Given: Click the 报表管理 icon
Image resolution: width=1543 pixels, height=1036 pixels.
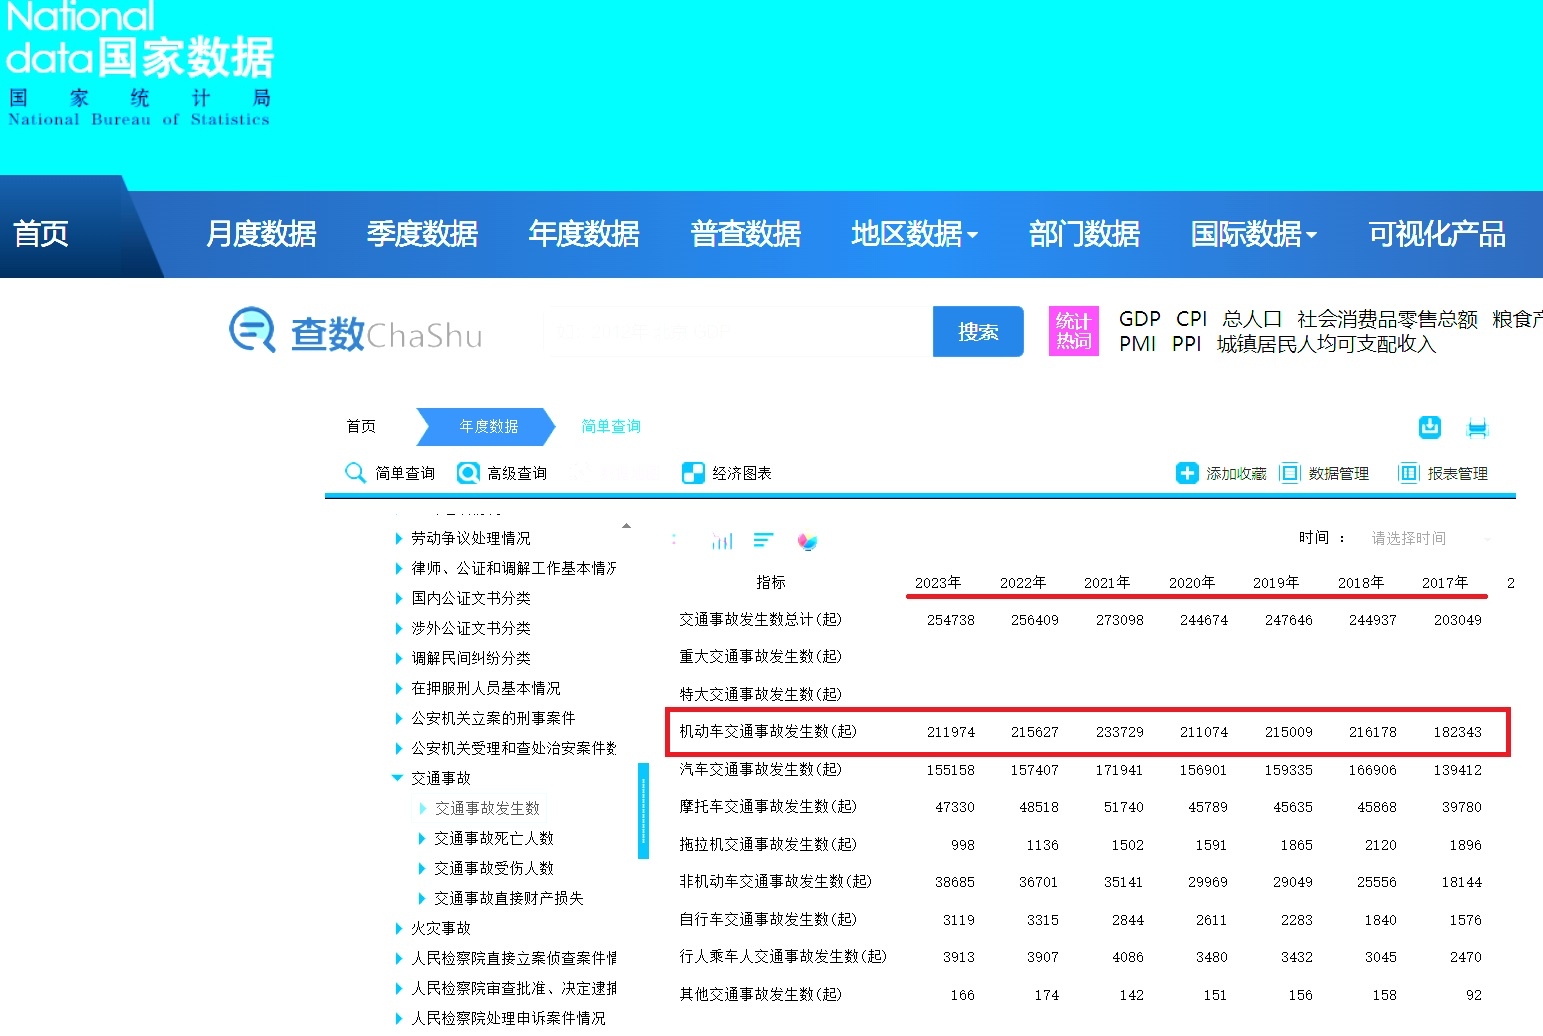Looking at the screenshot, I should [1409, 473].
